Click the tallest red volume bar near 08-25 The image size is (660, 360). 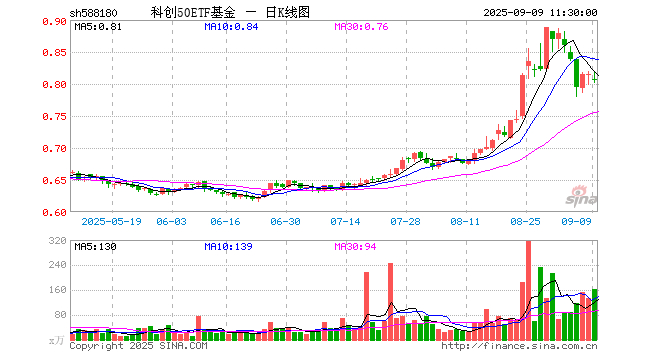[528, 291]
